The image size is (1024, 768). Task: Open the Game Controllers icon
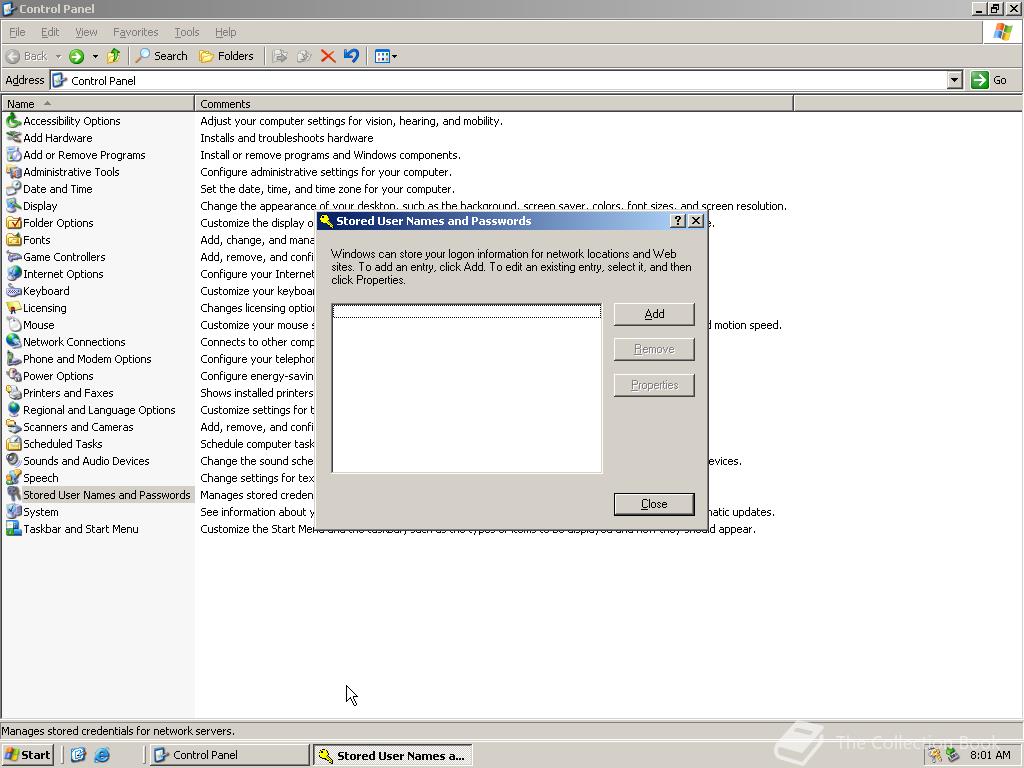(x=14, y=257)
